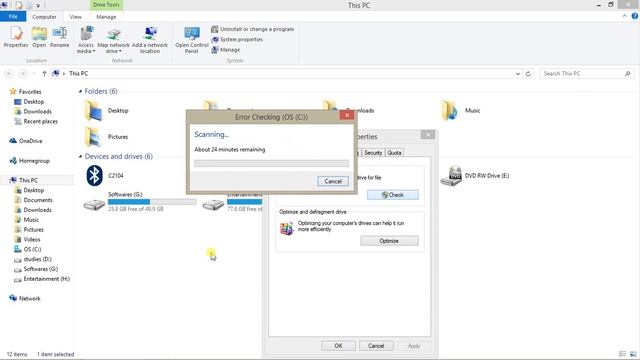Image resolution: width=640 pixels, height=360 pixels.
Task: Click Cancel in Properties dialog
Action: pyautogui.click(x=376, y=346)
